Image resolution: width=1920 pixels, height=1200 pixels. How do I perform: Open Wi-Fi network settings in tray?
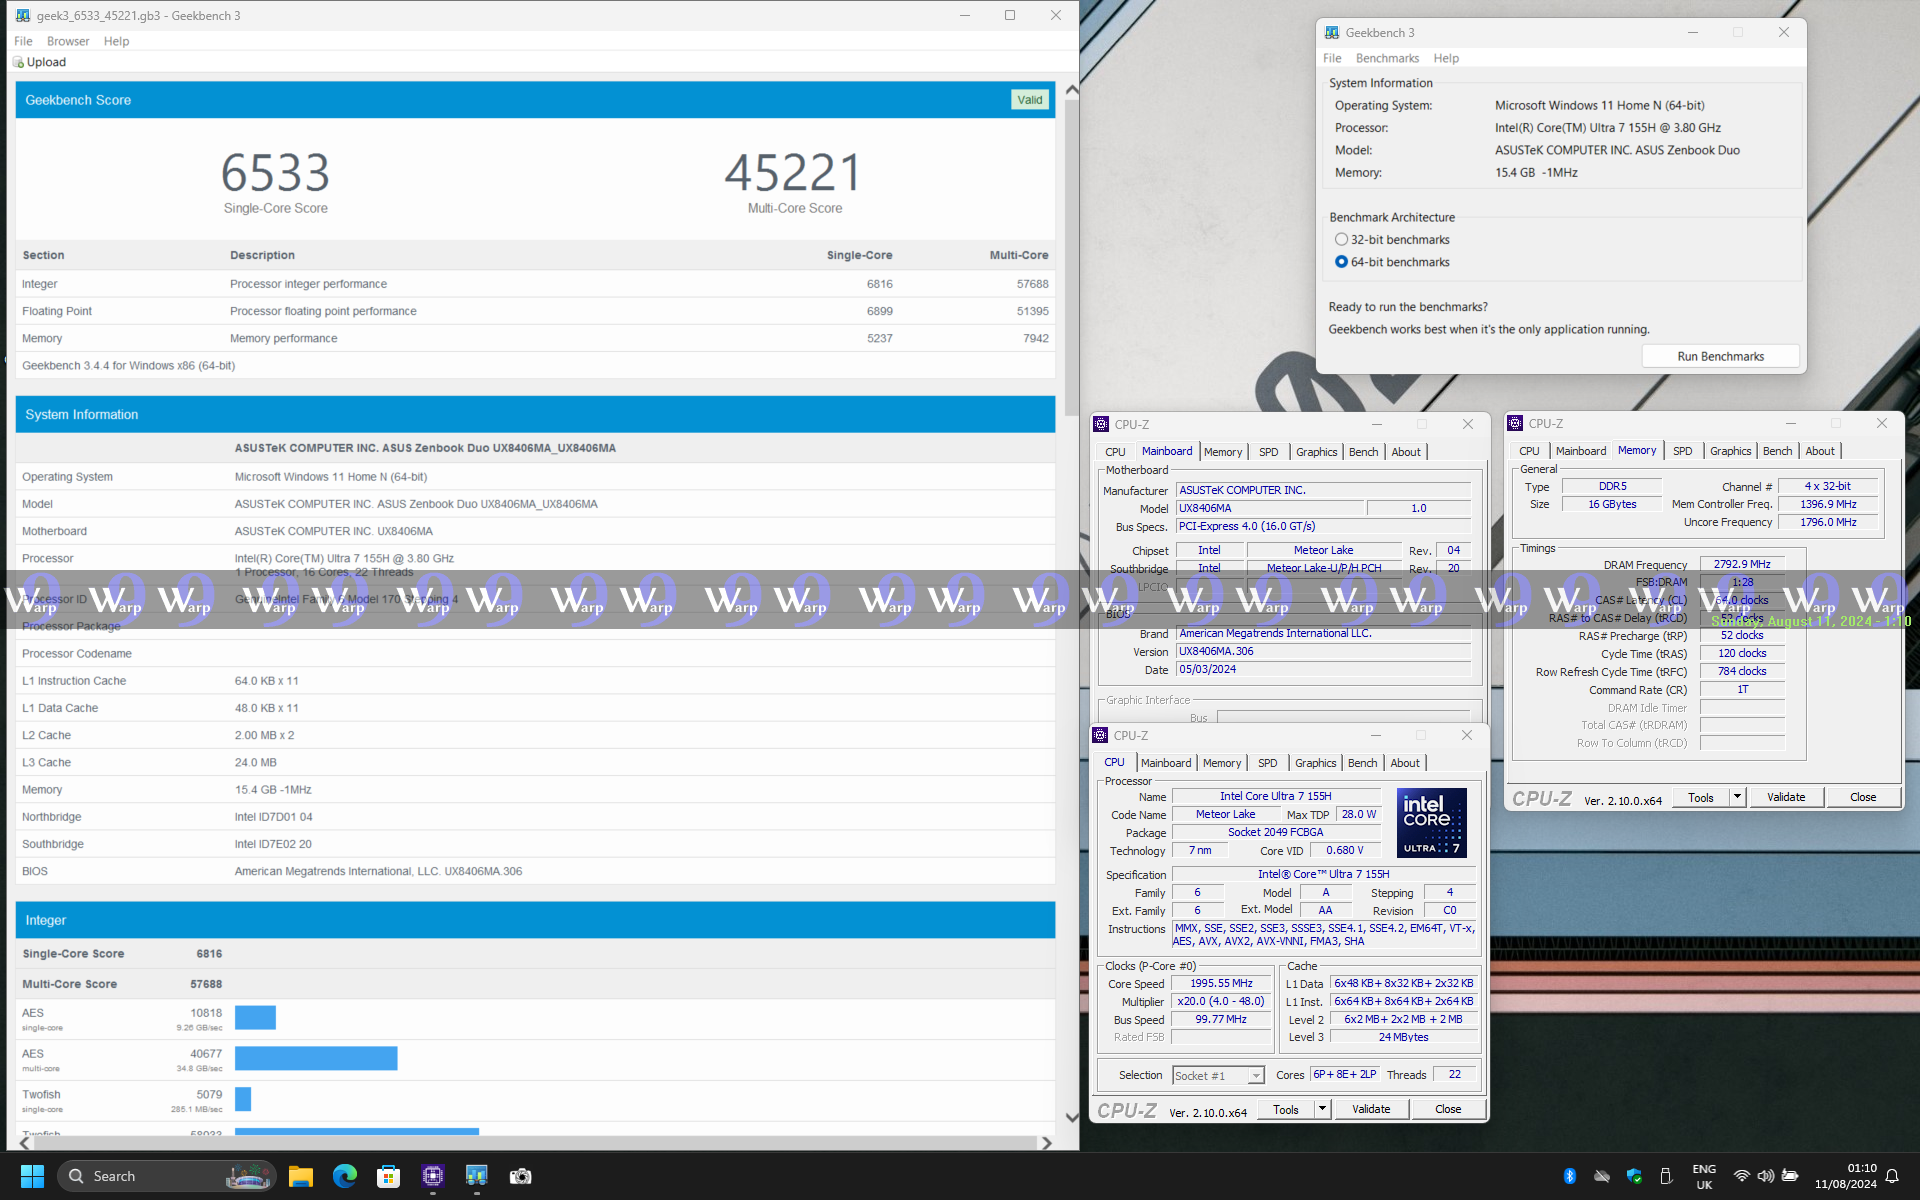pos(1742,1176)
